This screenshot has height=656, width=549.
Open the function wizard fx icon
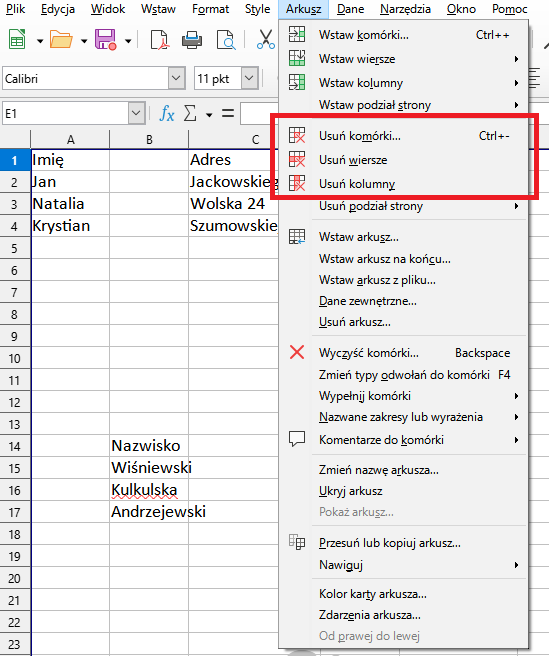click(167, 113)
